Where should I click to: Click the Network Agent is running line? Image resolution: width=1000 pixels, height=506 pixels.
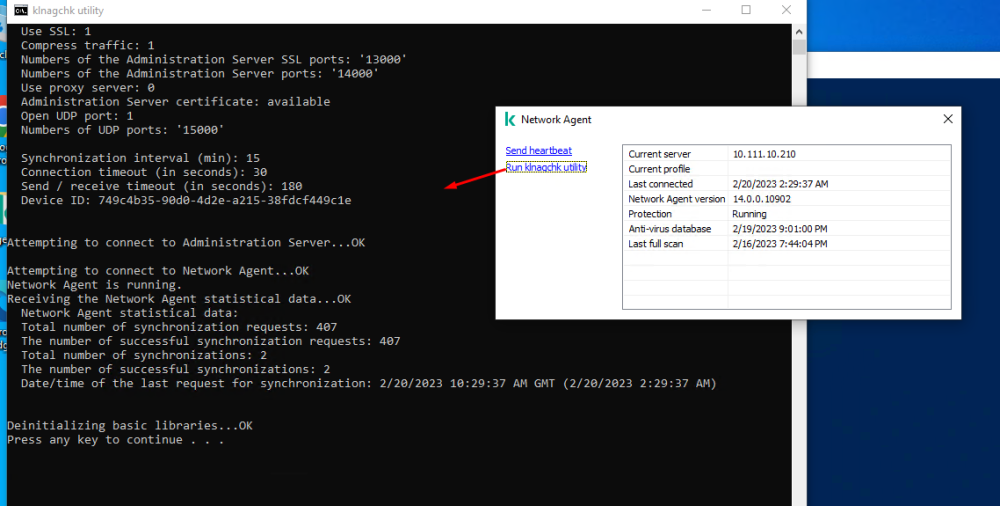point(94,285)
